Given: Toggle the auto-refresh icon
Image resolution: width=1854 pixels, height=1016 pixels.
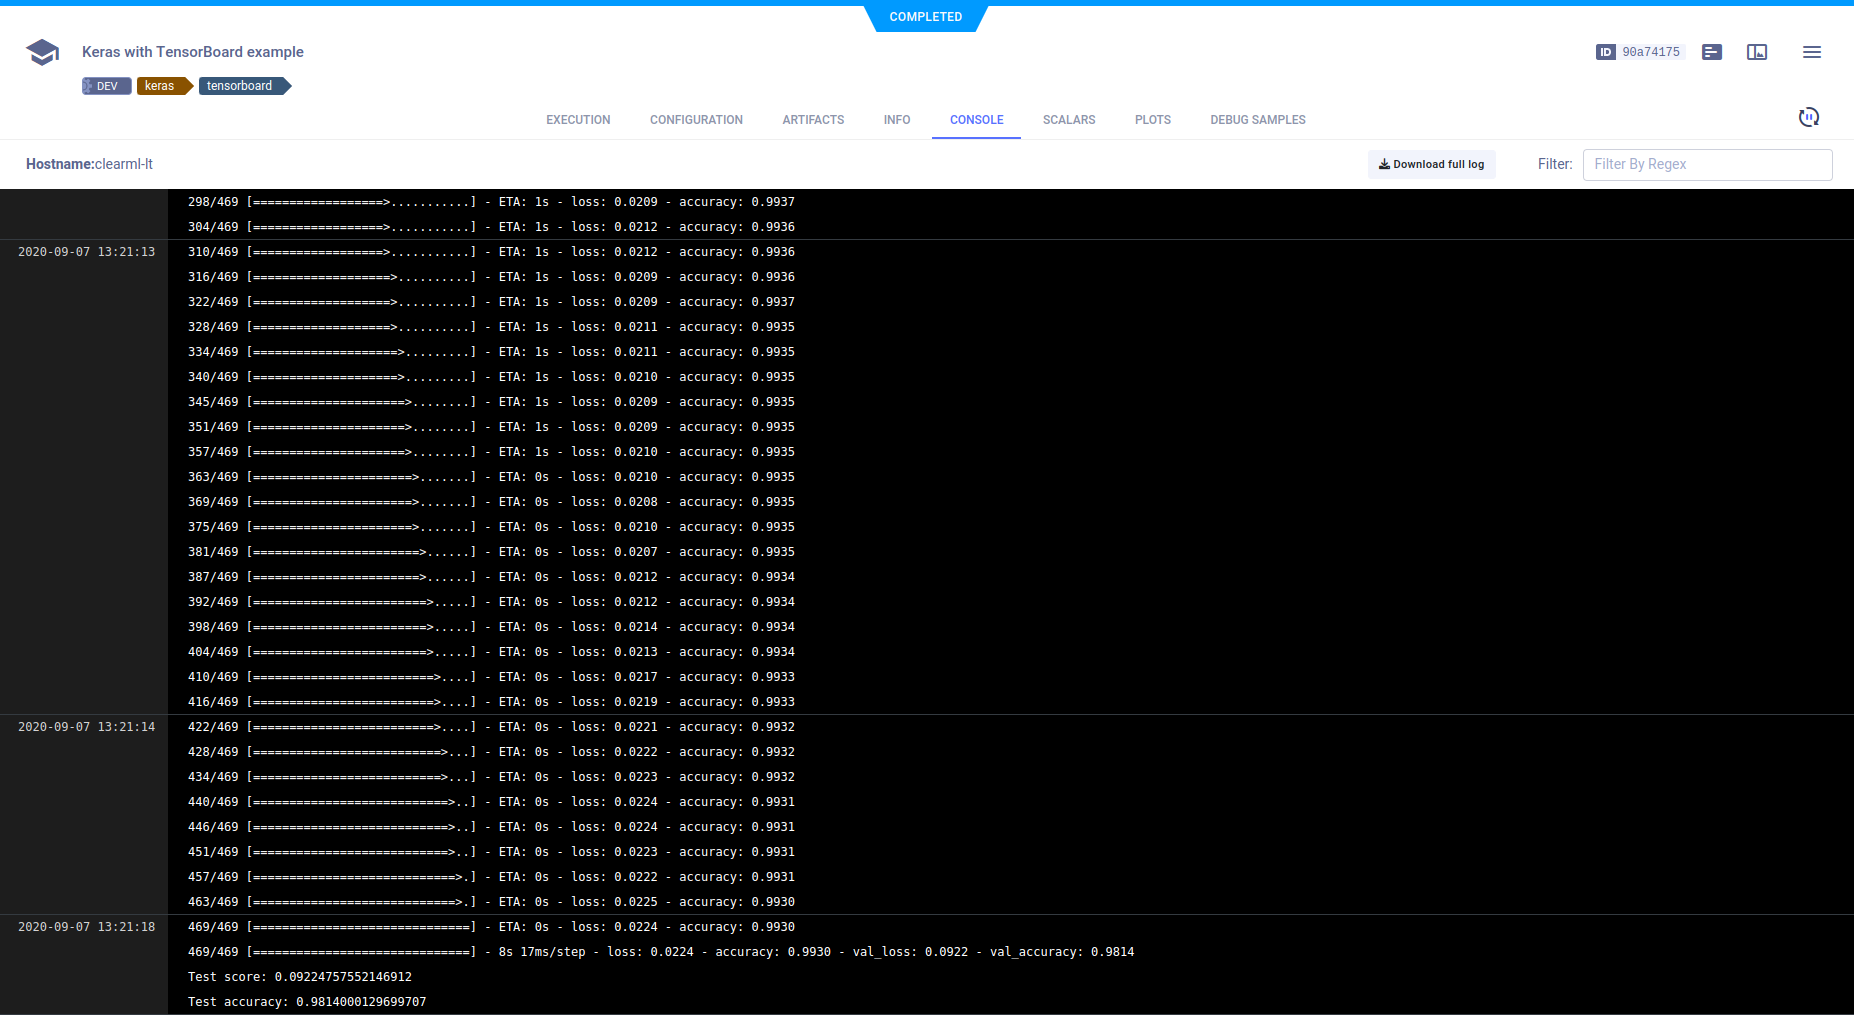Looking at the screenshot, I should [x=1808, y=118].
